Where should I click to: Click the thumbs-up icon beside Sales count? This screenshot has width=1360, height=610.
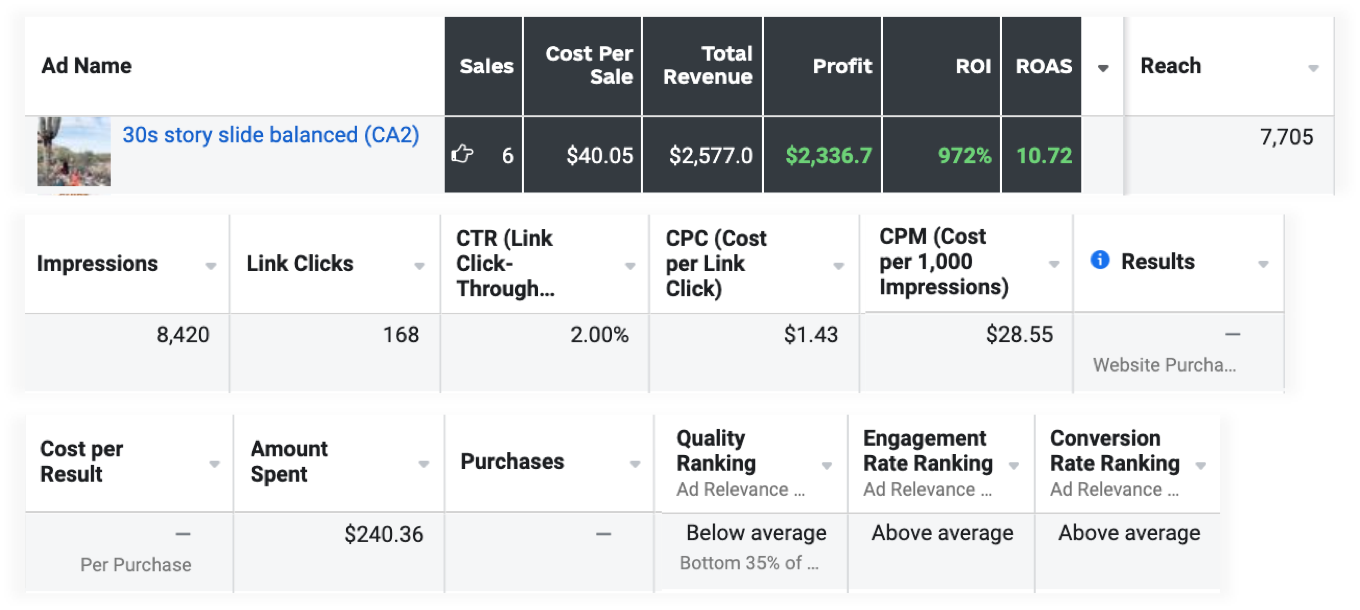point(462,154)
